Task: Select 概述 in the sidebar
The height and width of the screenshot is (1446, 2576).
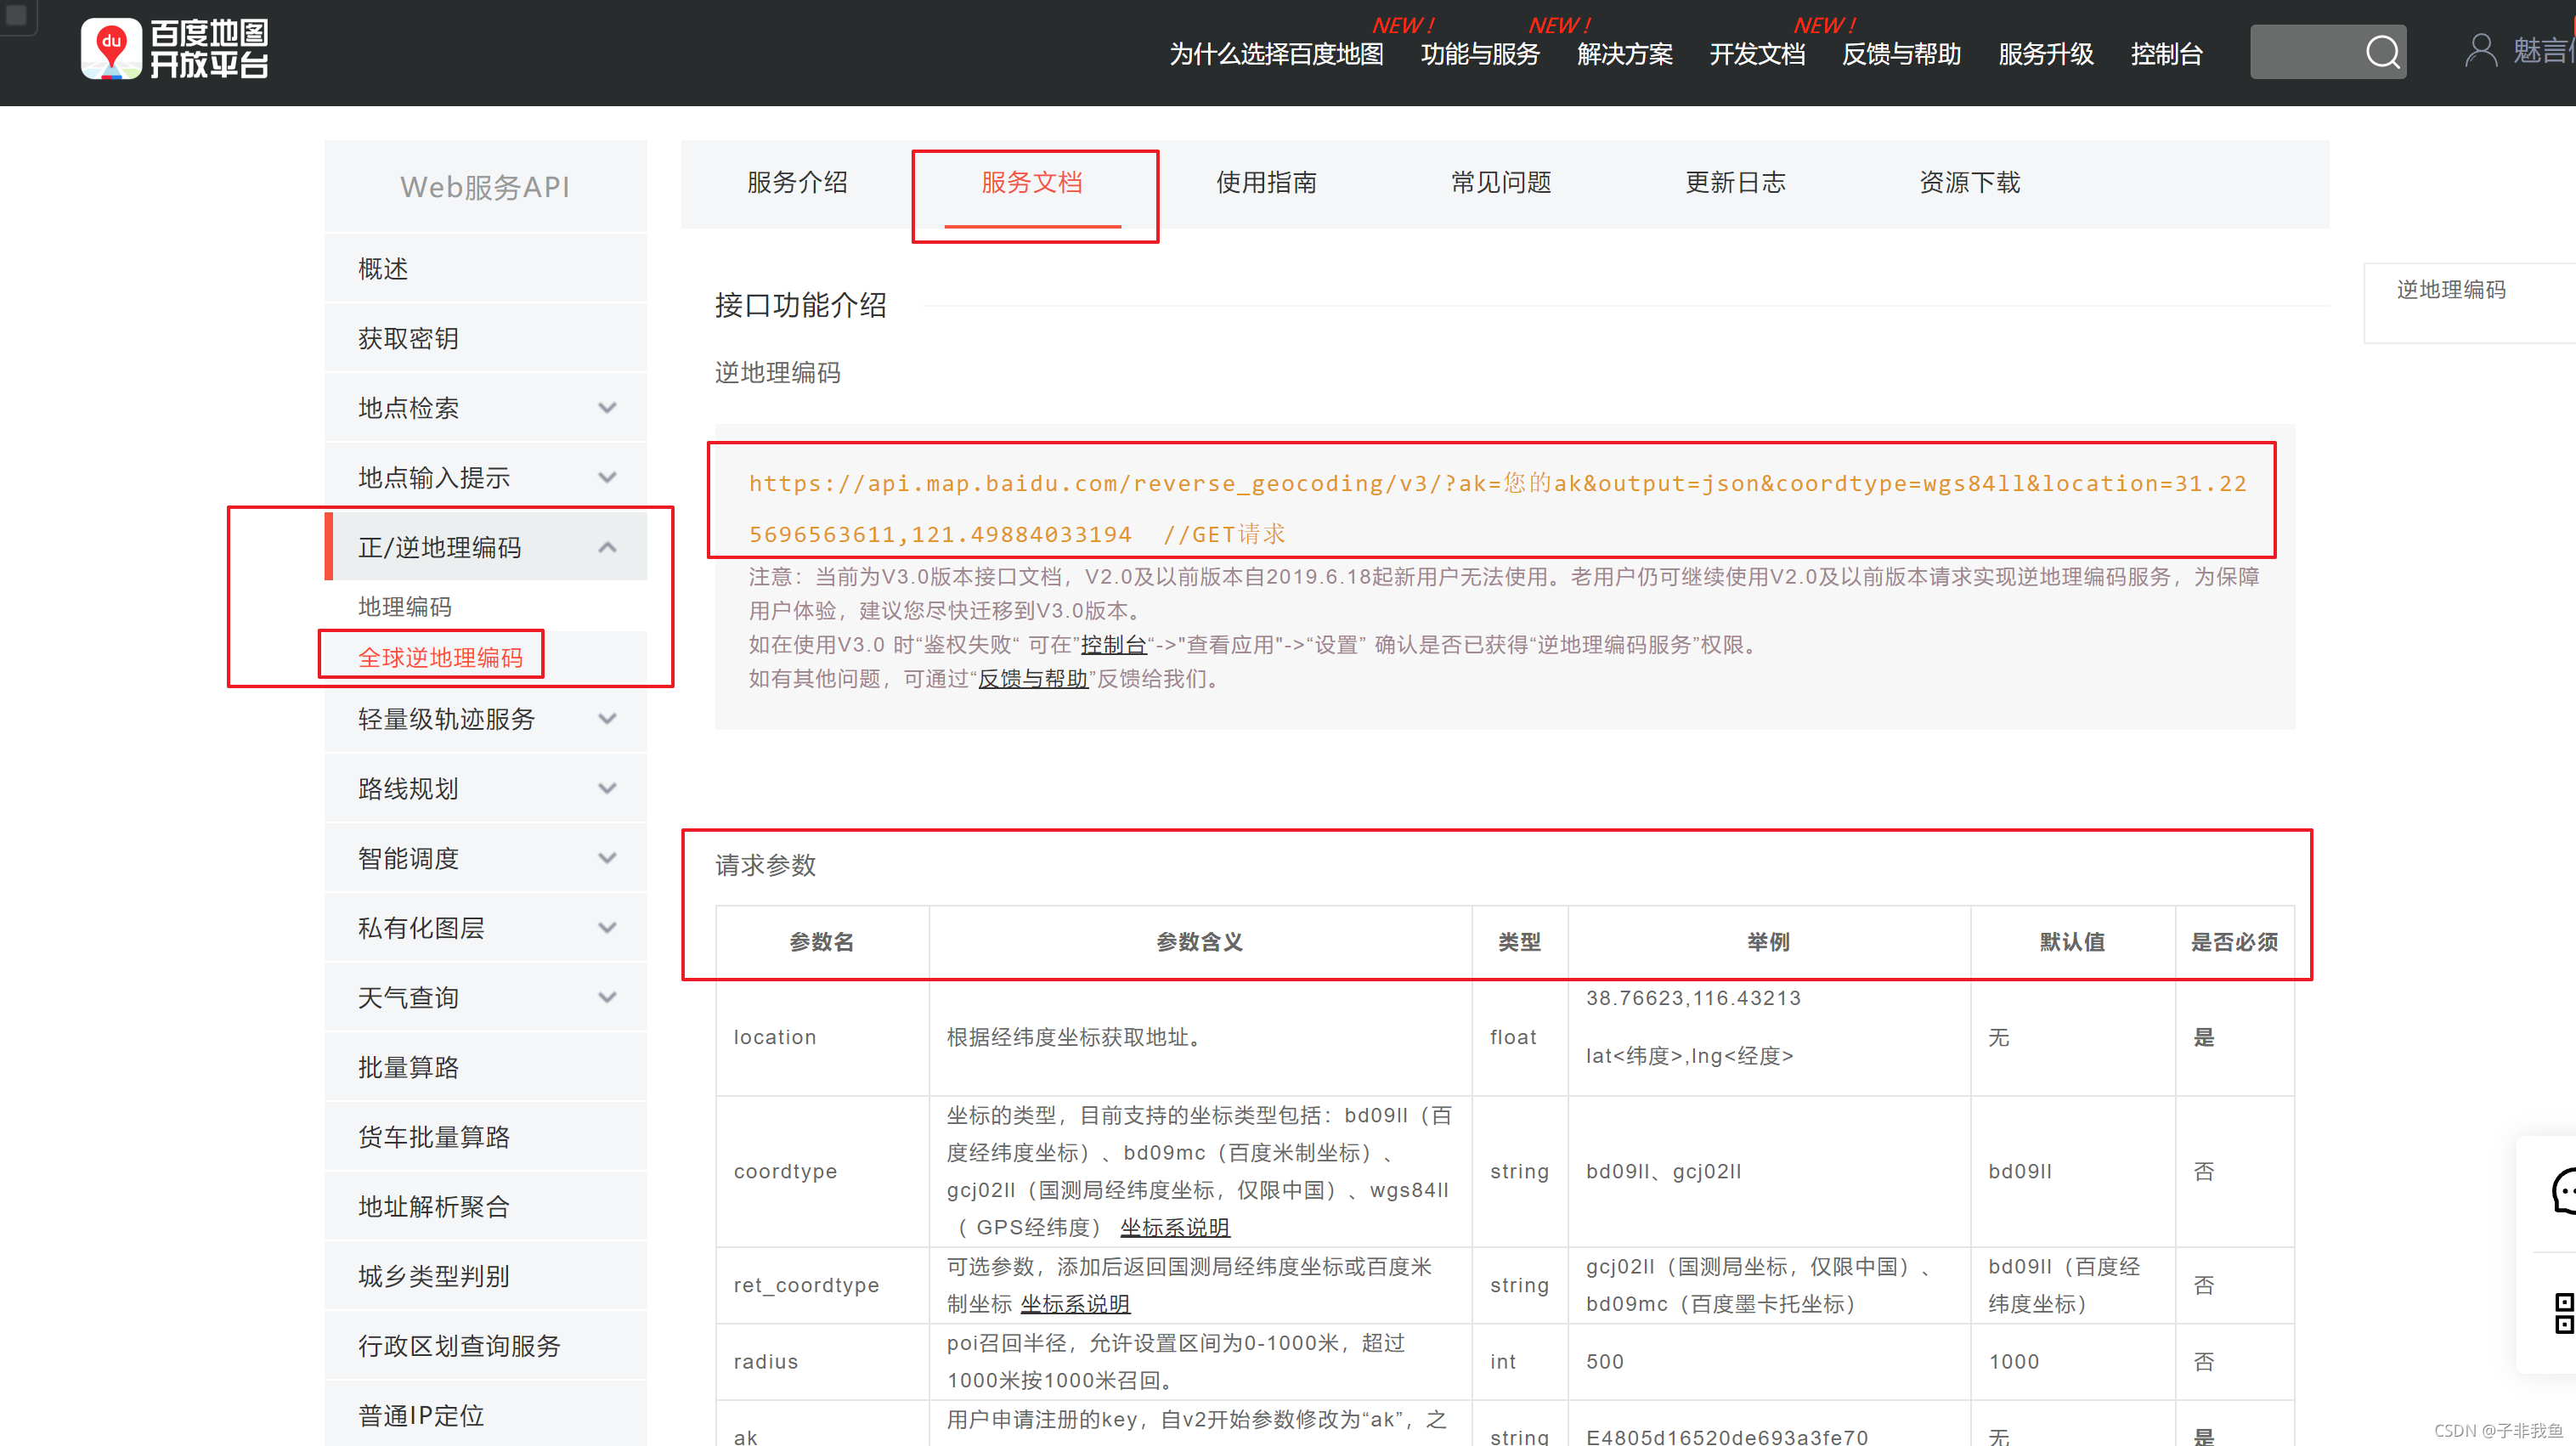Action: 486,269
